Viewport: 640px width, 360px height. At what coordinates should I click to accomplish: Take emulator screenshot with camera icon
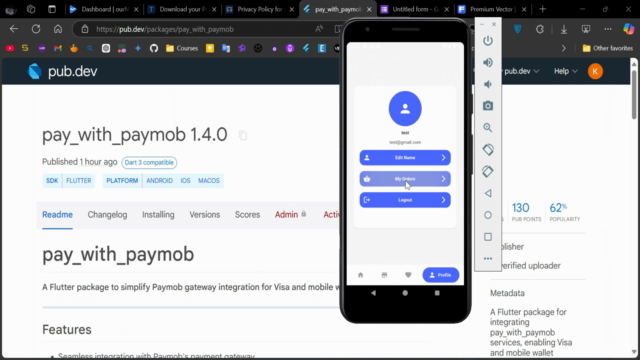pyautogui.click(x=488, y=106)
